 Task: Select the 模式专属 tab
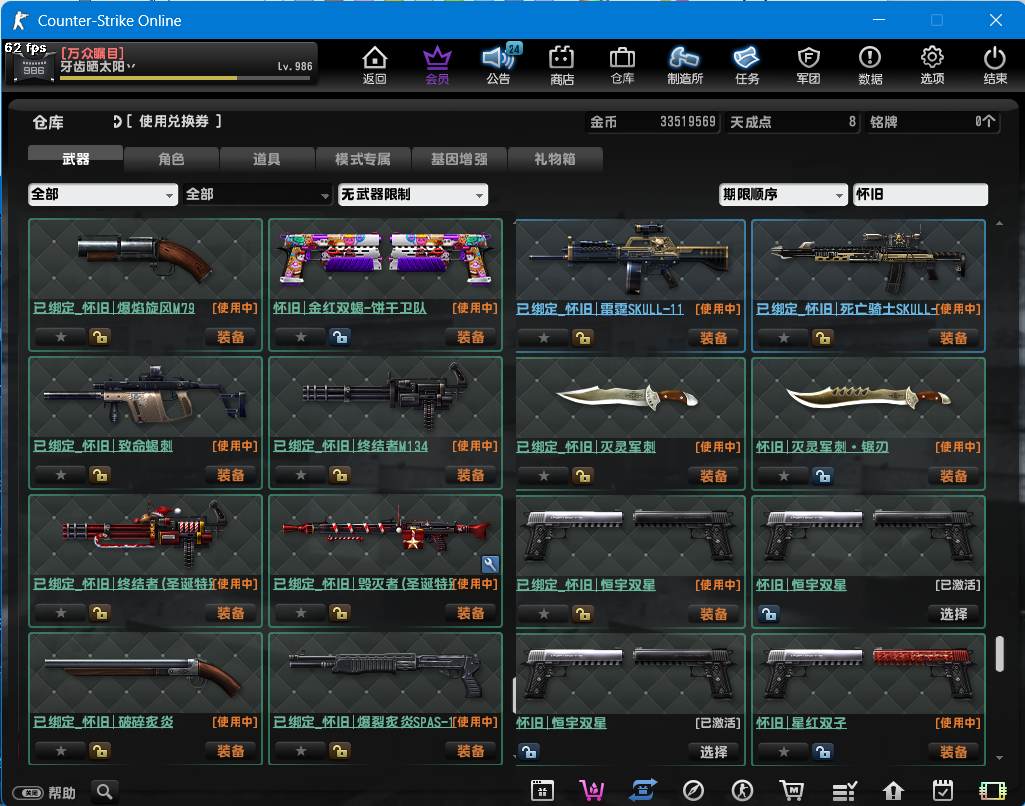[363, 158]
